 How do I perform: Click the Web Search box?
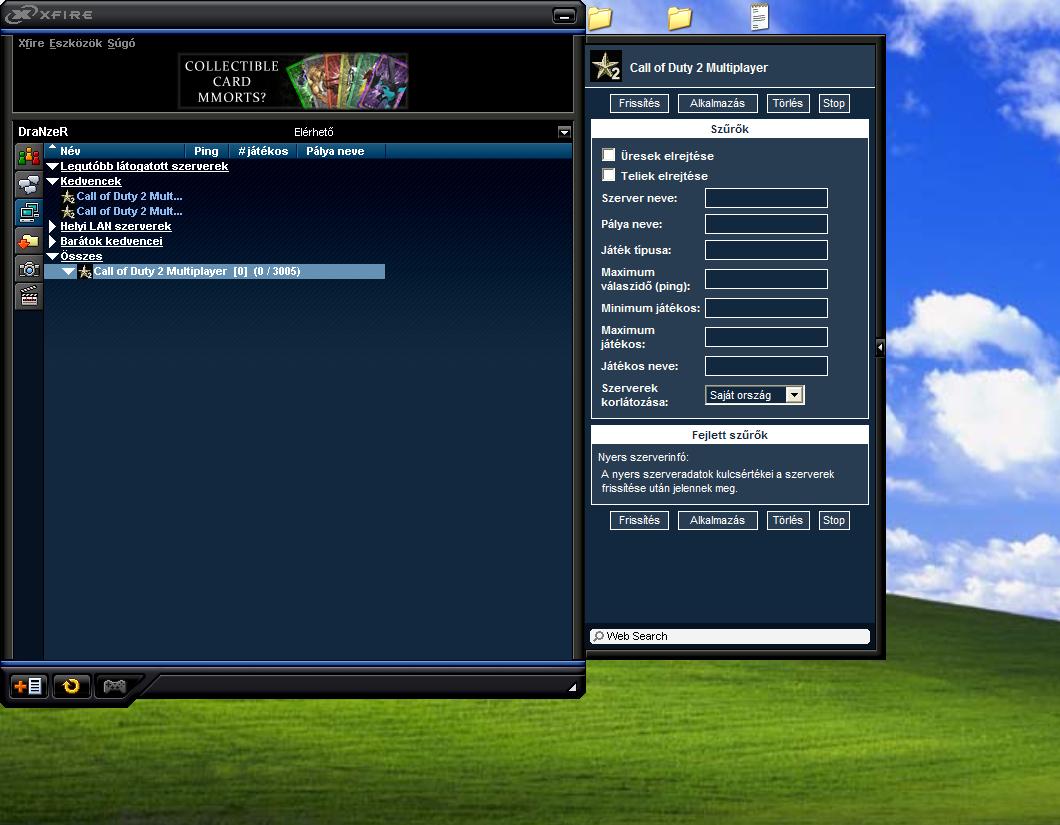point(729,636)
